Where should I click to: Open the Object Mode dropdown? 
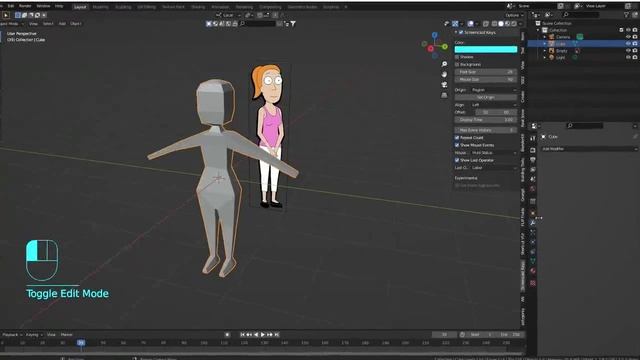[11, 24]
